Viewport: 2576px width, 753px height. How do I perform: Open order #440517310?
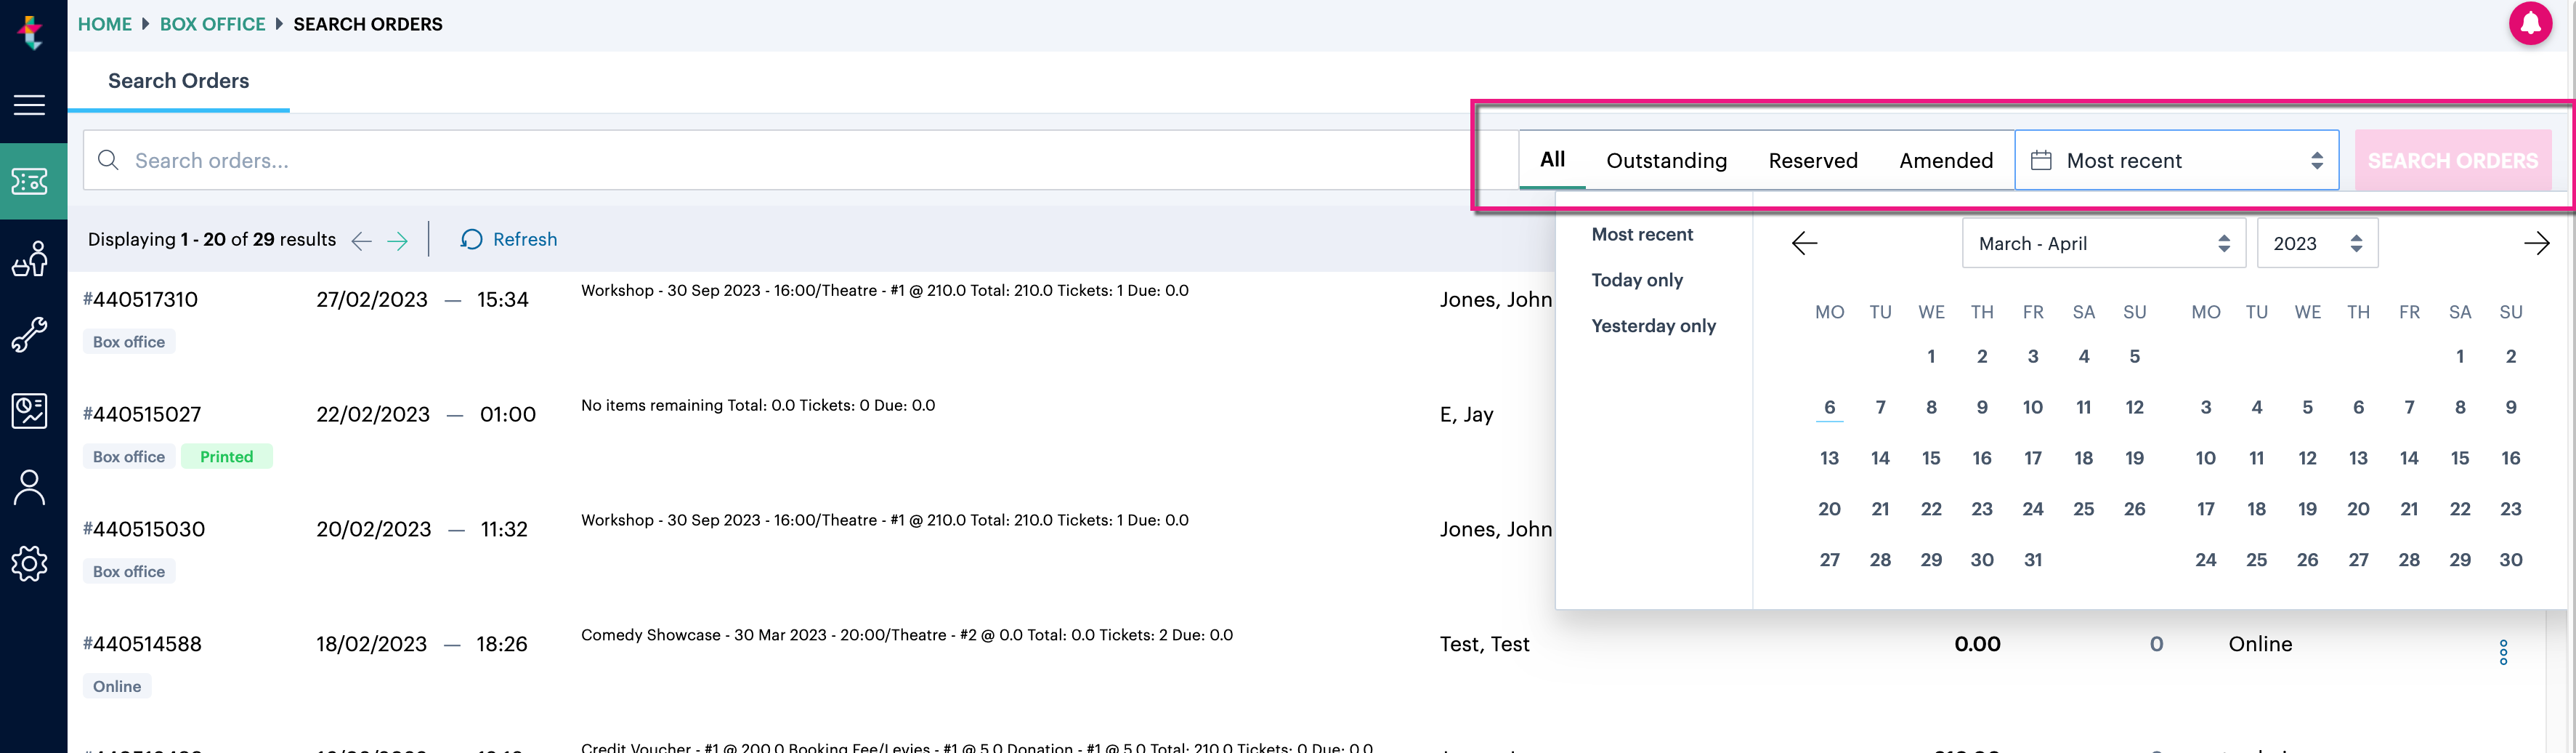tap(140, 299)
